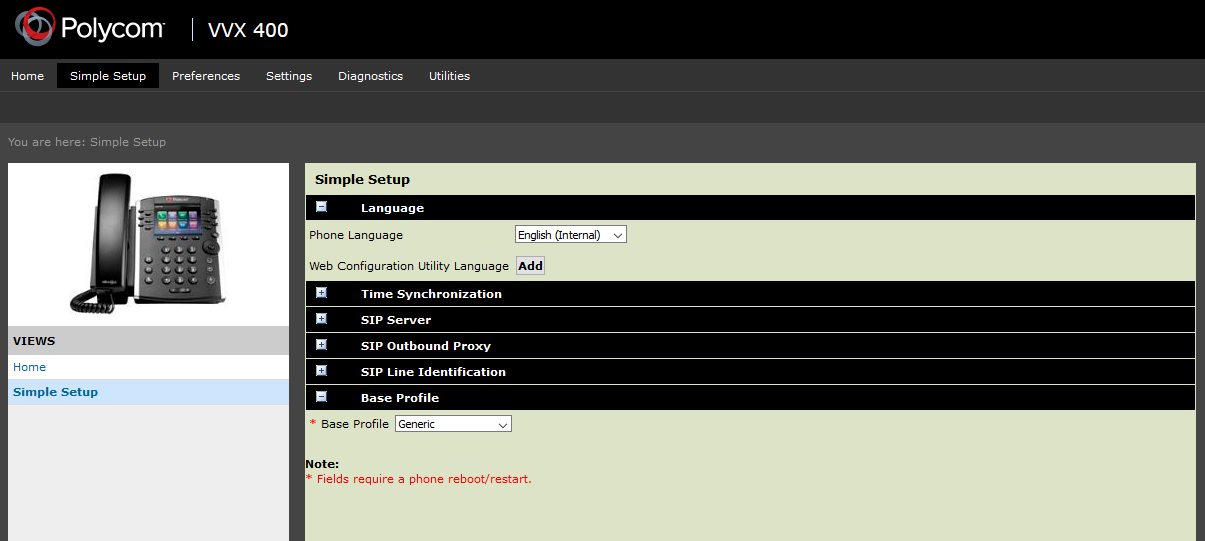Open the Settings menu
1205x541 pixels.
[289, 76]
